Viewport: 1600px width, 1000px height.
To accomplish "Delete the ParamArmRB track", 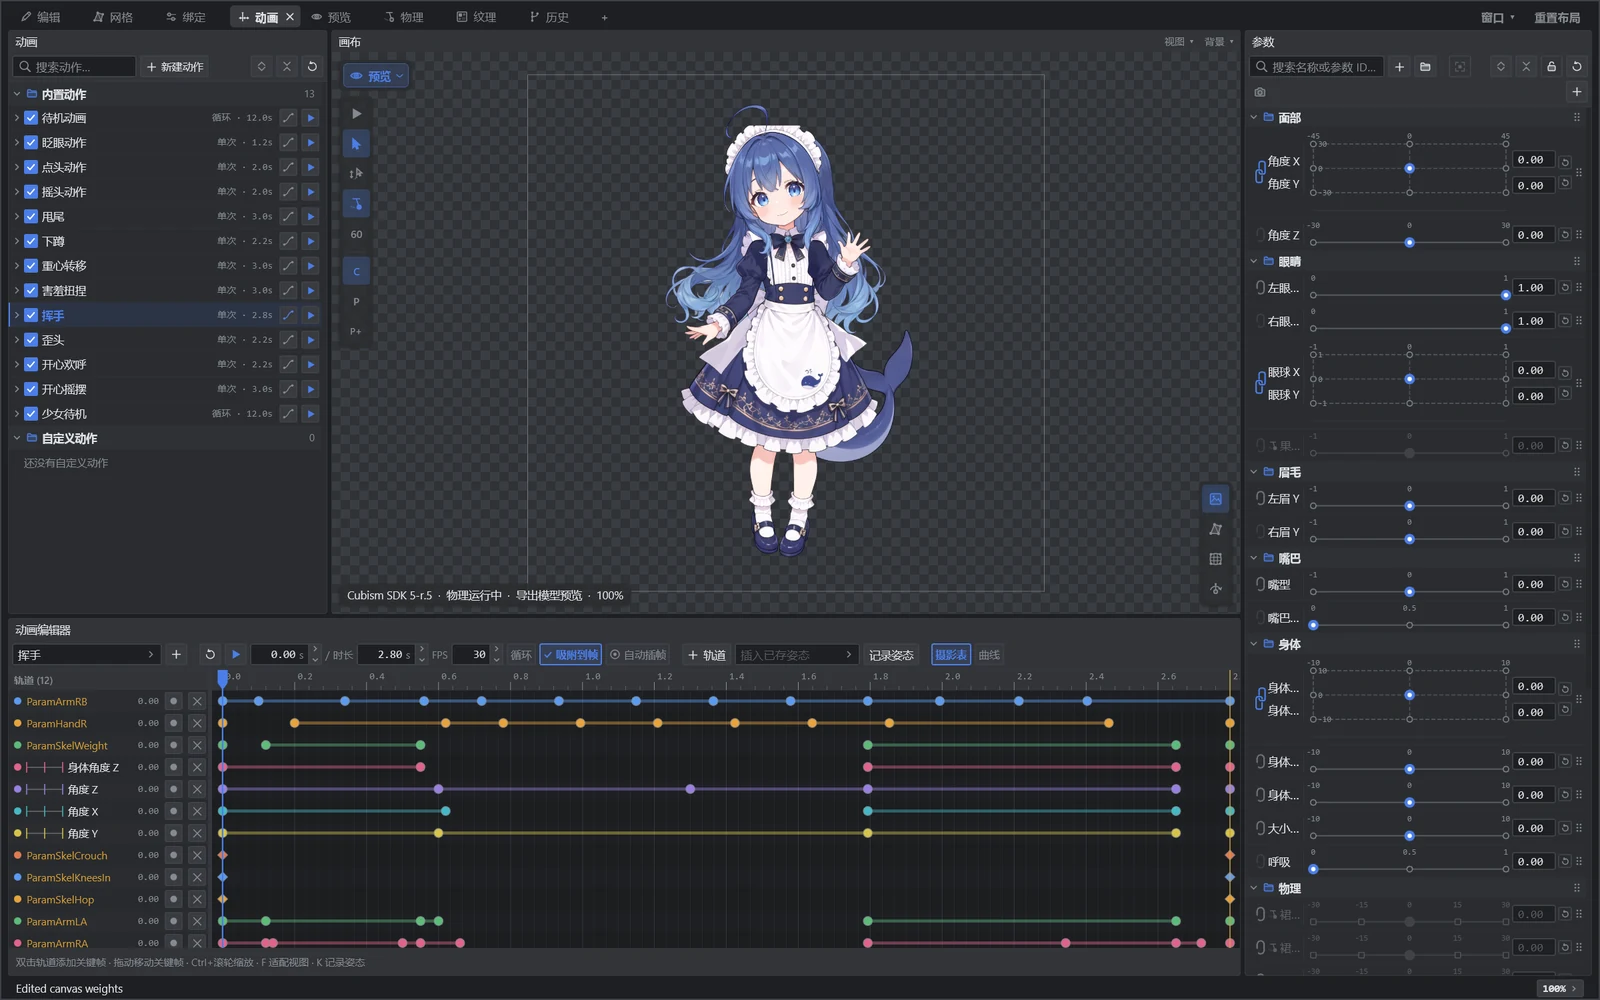I will (197, 701).
